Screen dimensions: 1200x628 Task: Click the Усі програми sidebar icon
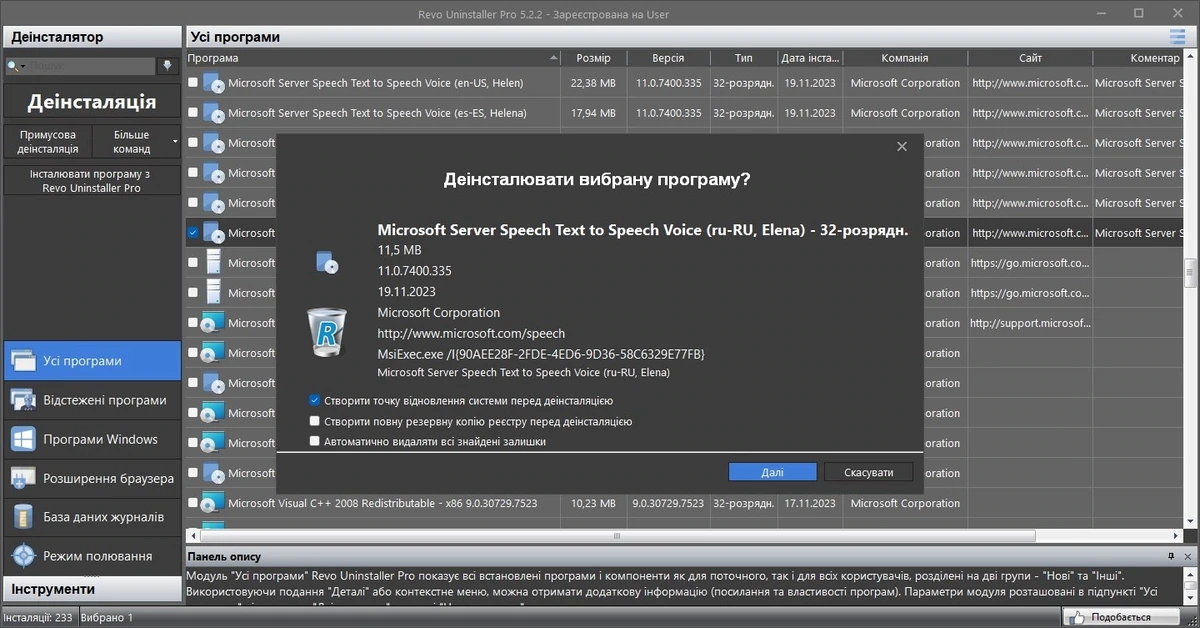(x=24, y=361)
